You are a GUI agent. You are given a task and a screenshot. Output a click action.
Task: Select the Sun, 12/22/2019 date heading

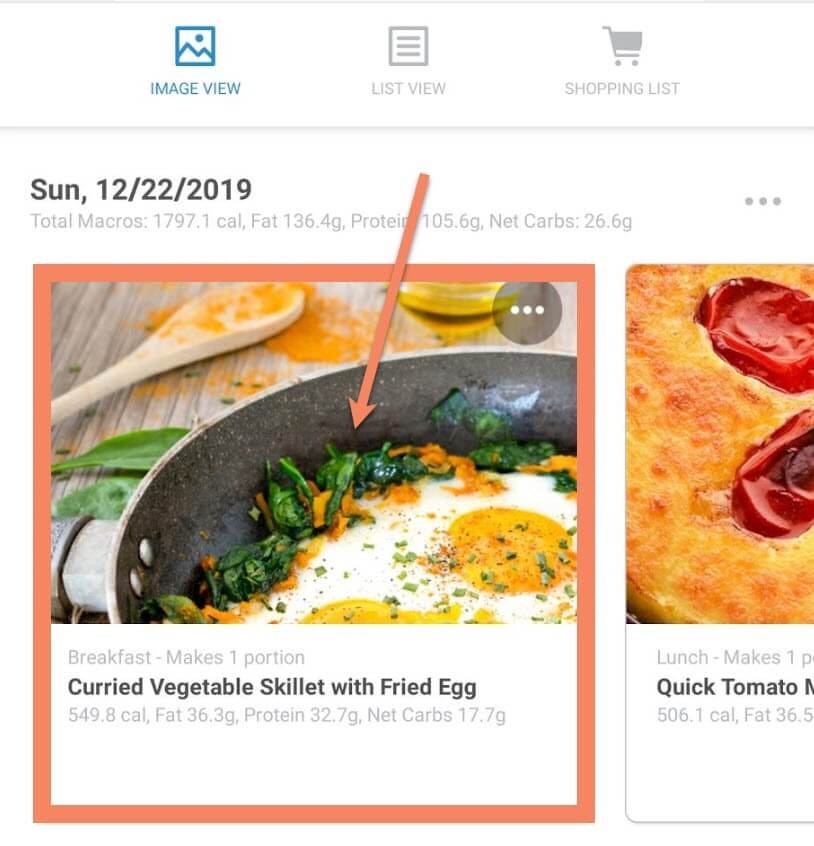tap(141, 189)
